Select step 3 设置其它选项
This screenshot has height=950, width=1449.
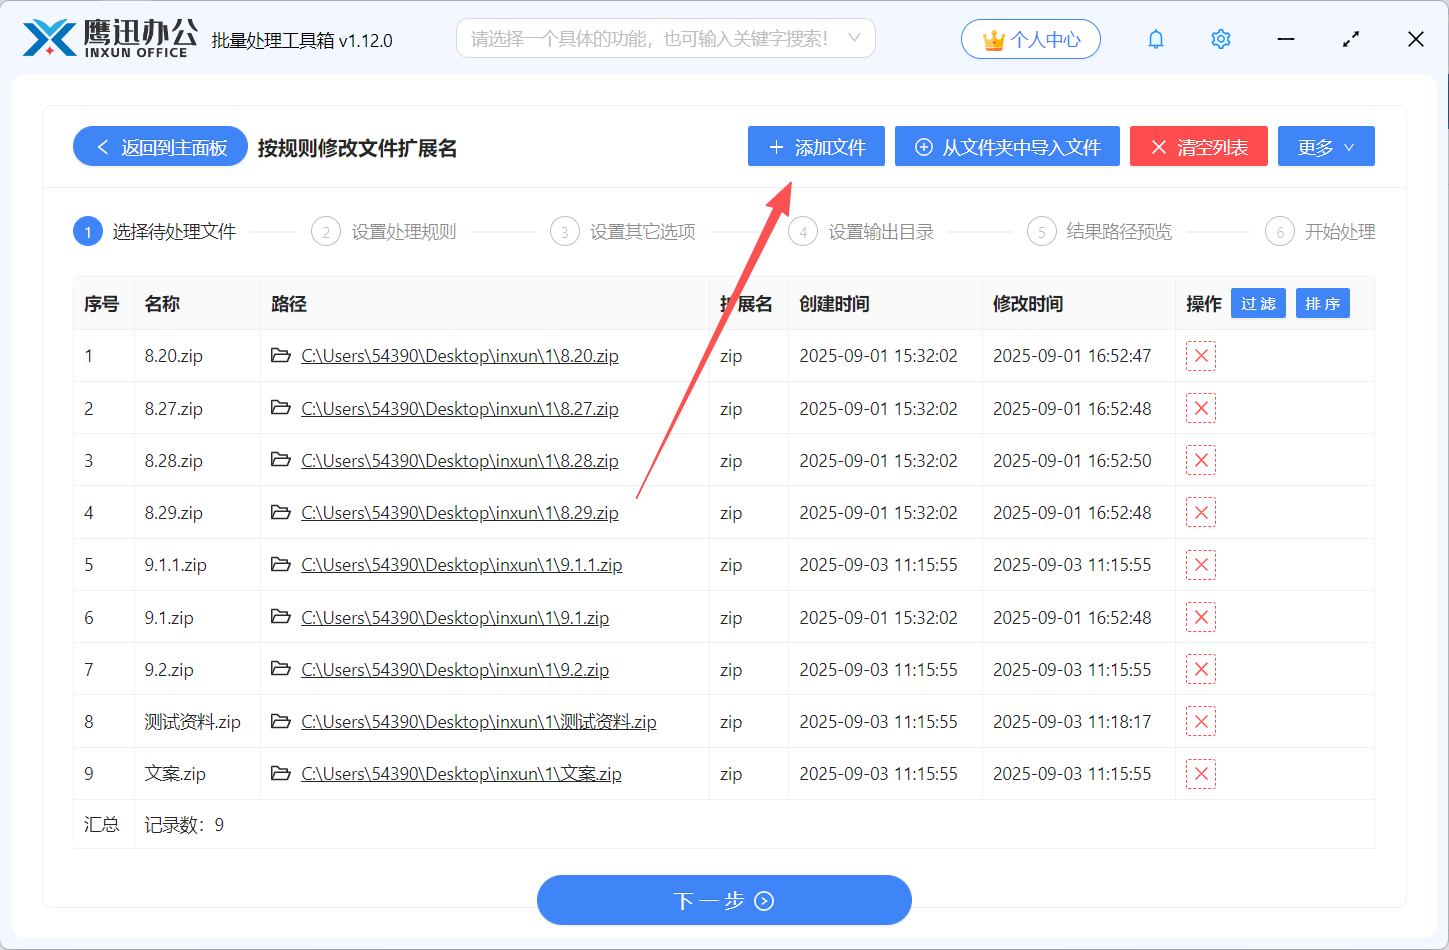pos(623,232)
